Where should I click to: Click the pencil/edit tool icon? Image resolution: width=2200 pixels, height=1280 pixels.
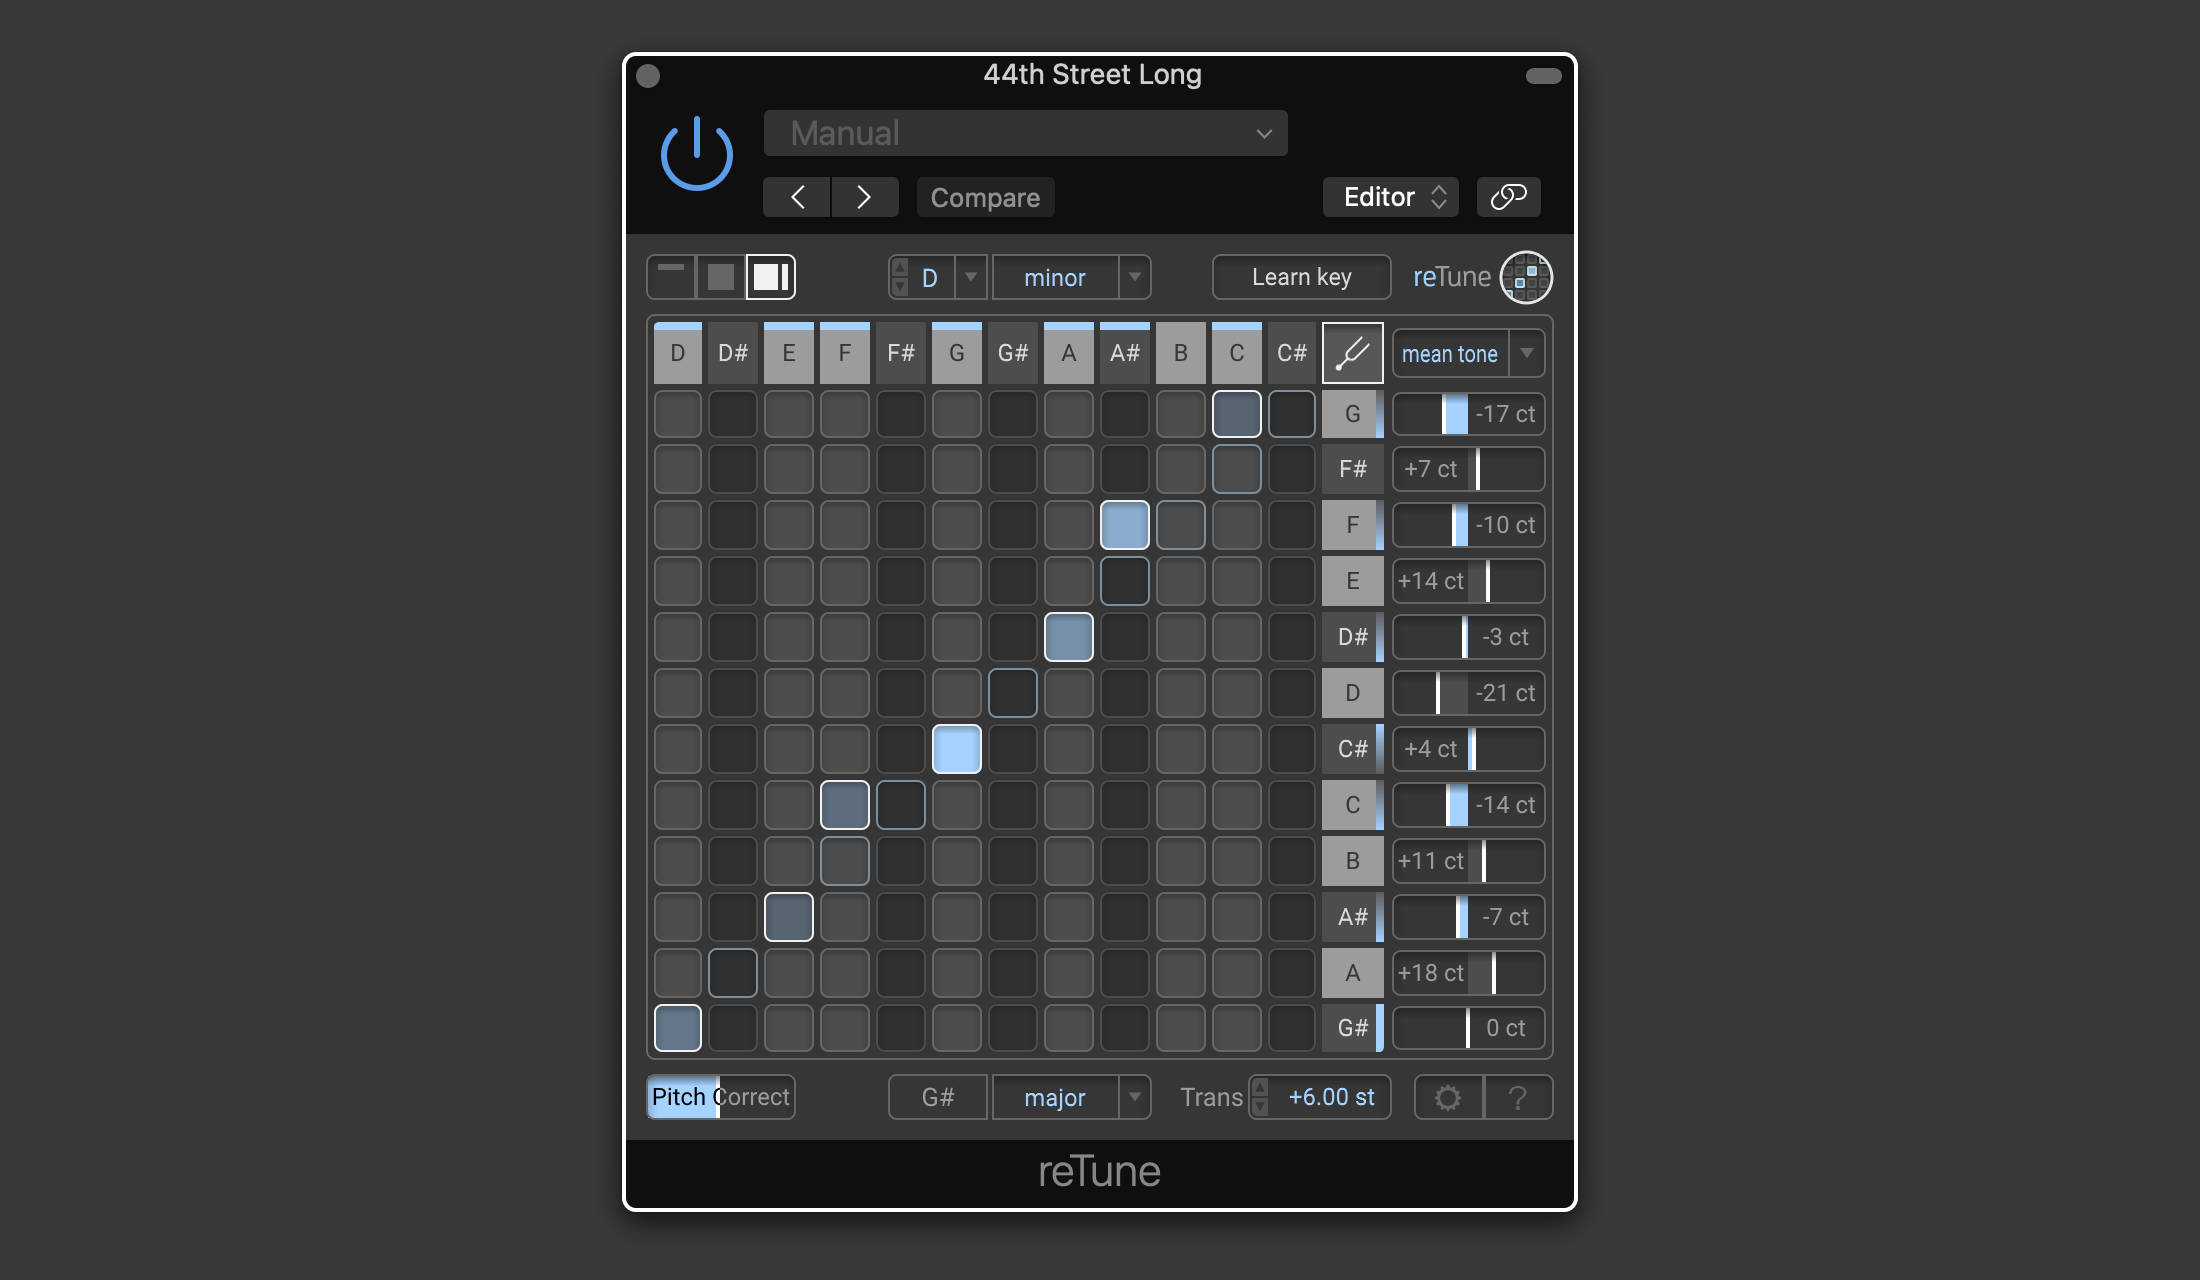(1348, 354)
